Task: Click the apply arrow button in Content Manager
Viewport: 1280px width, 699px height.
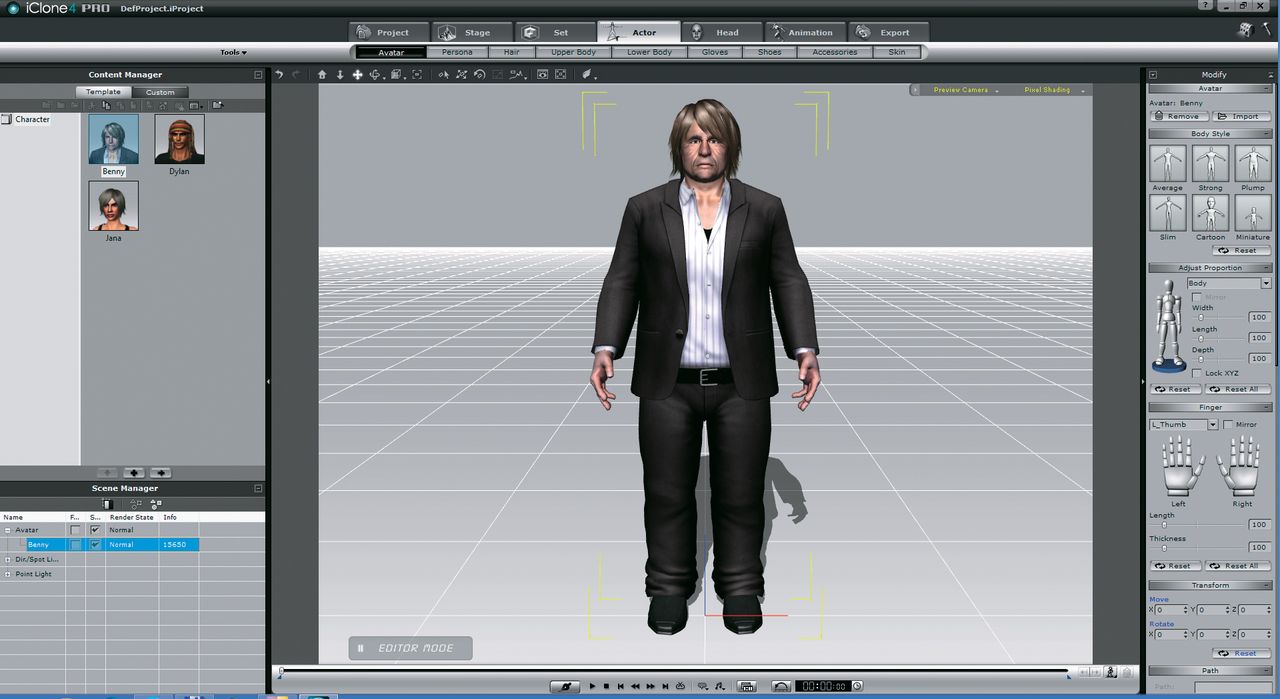Action: pos(160,473)
